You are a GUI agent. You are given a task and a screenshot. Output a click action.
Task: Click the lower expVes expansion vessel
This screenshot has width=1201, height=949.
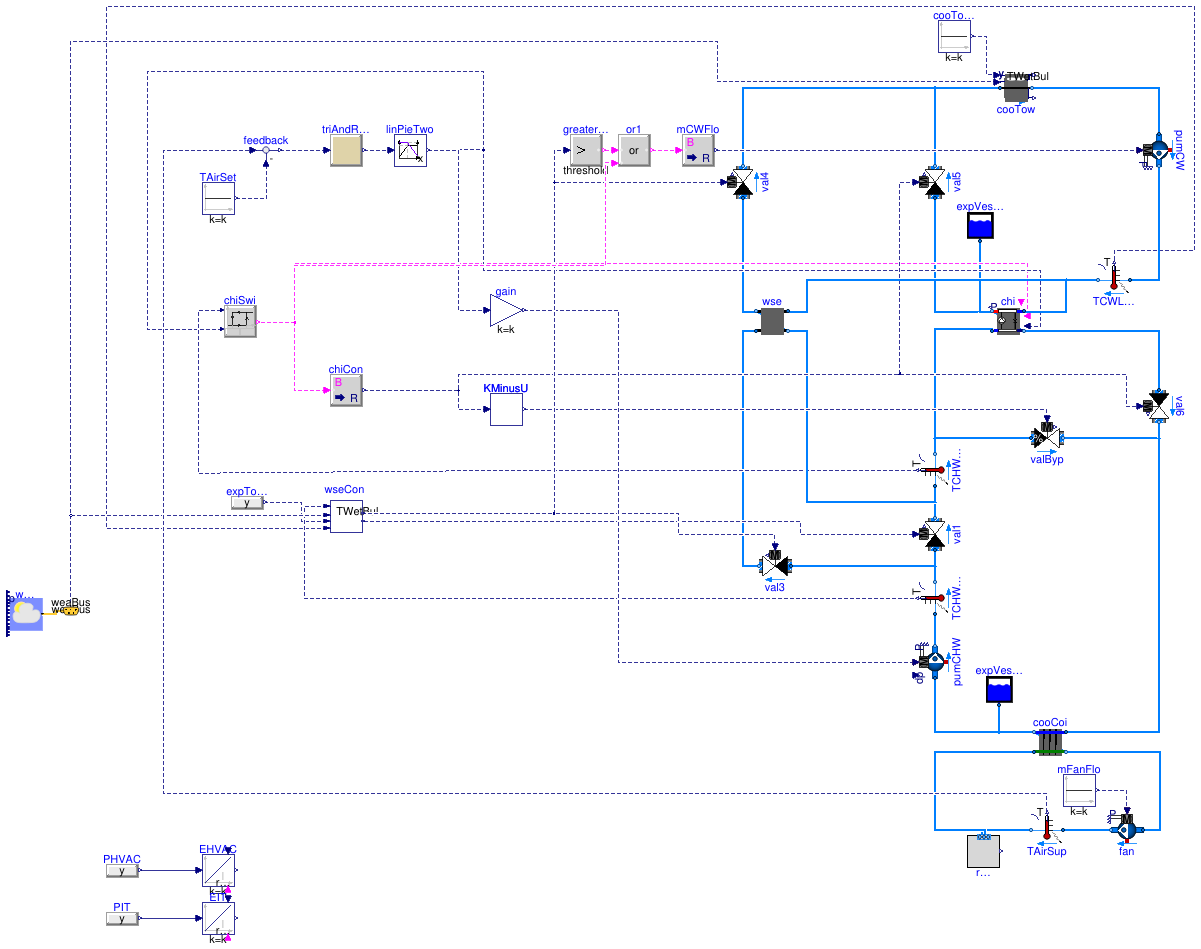pyautogui.click(x=999, y=690)
